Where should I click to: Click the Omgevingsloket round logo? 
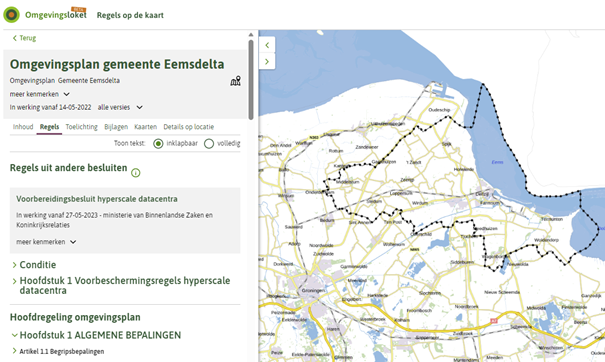tap(12, 15)
